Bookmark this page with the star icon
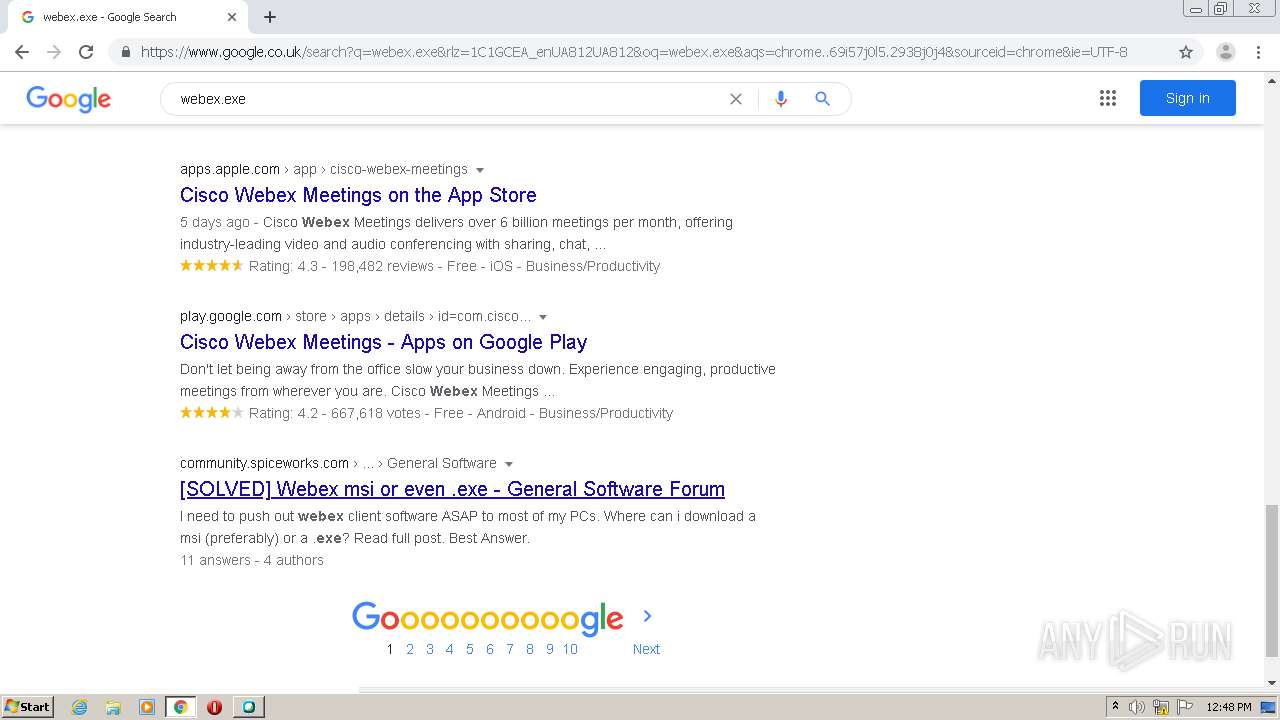1280x720 pixels. [x=1186, y=52]
